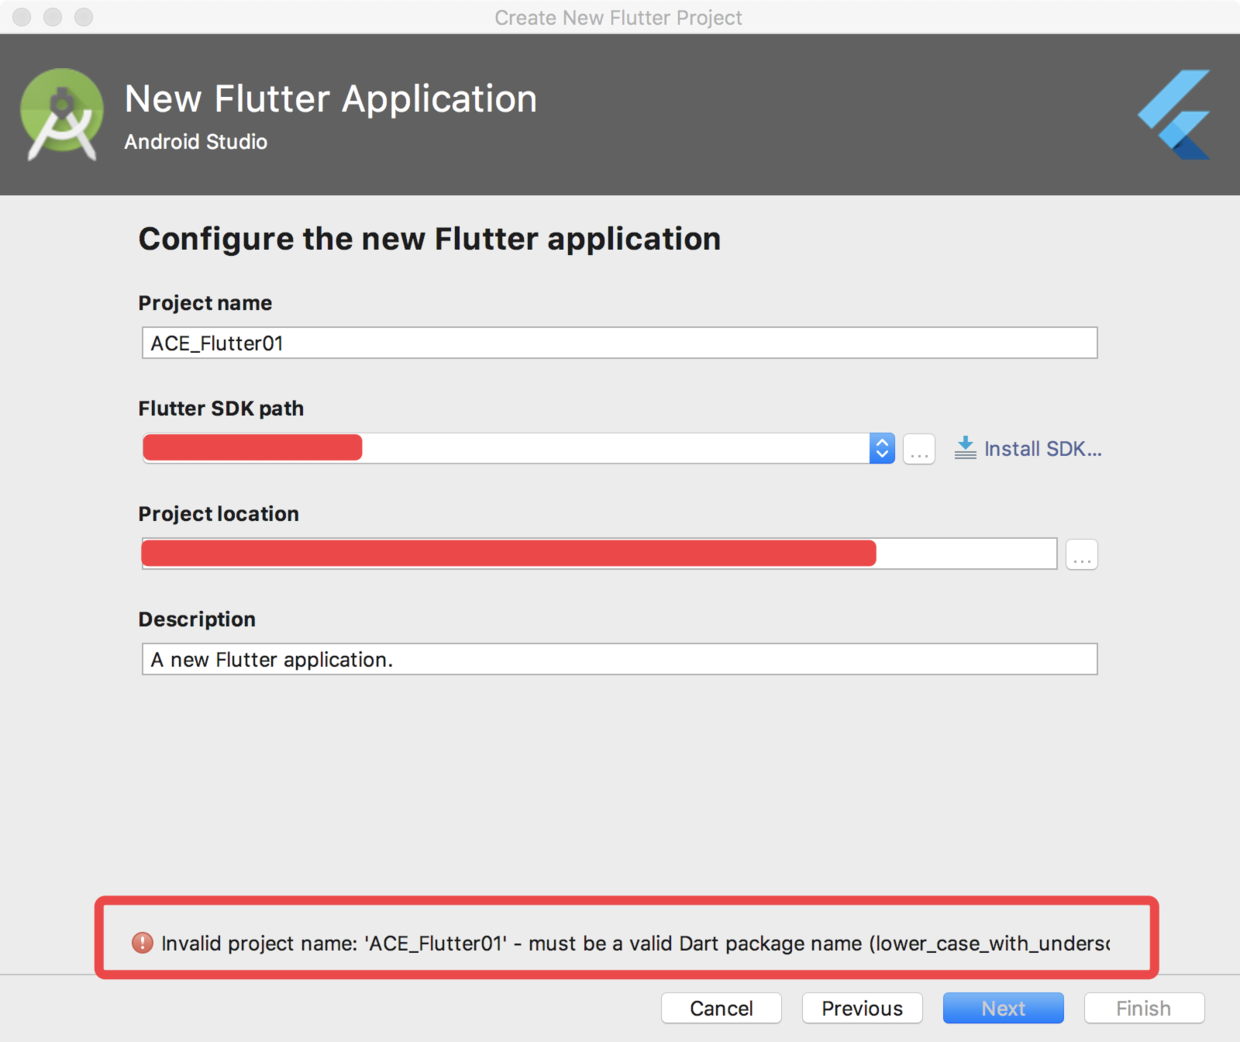Expand the Flutter SDK path dropdown

pos(881,449)
